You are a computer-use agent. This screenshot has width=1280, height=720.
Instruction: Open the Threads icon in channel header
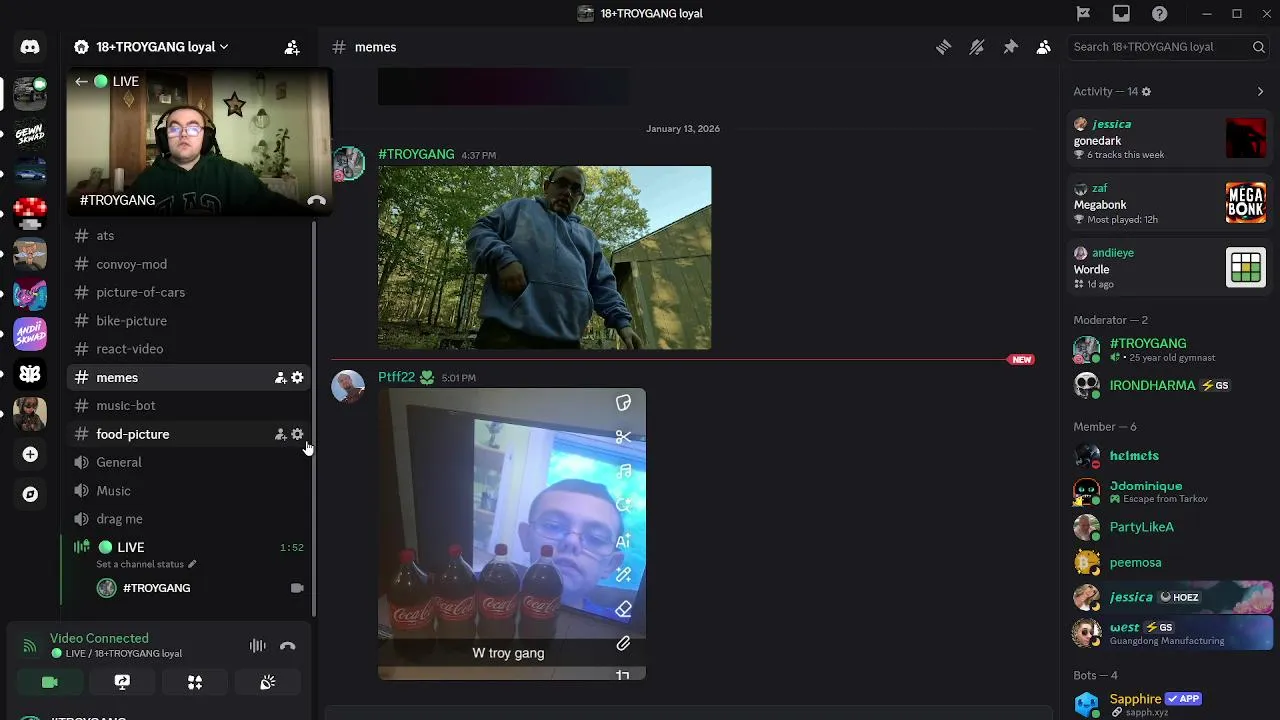[x=943, y=47]
